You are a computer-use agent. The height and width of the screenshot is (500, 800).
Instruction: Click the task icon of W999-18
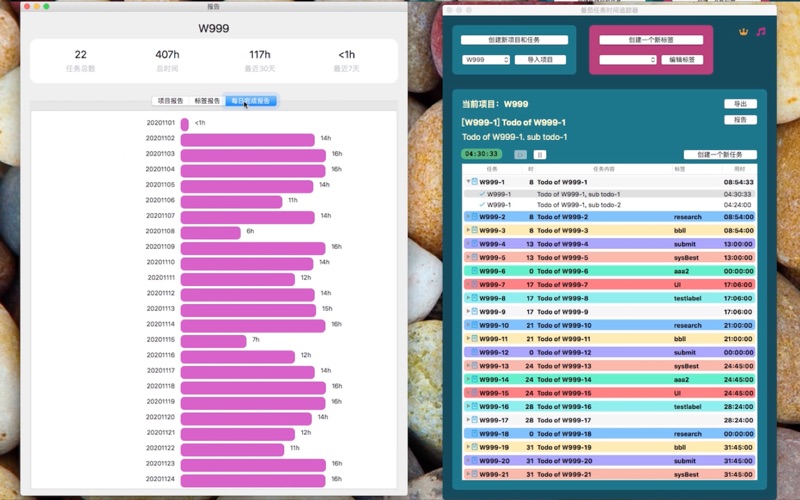coord(474,434)
